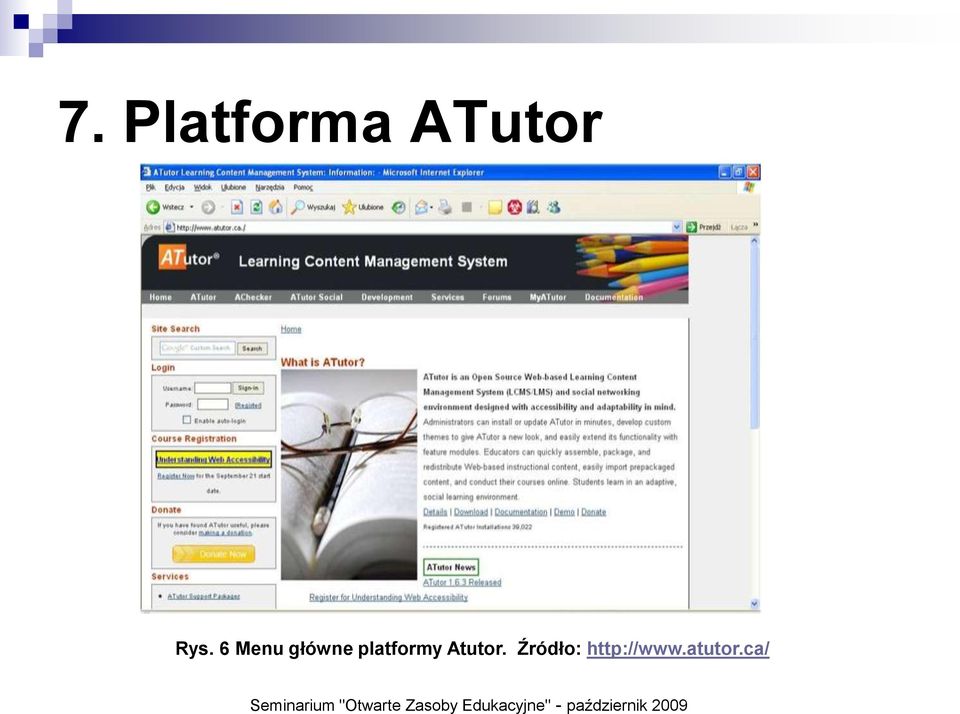Print the page with printer icon

pos(445,208)
